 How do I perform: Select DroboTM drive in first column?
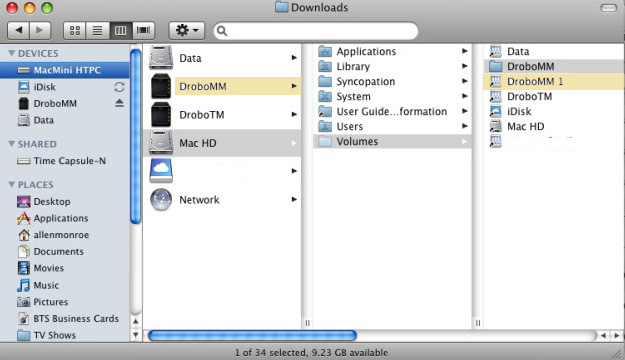coord(222,115)
